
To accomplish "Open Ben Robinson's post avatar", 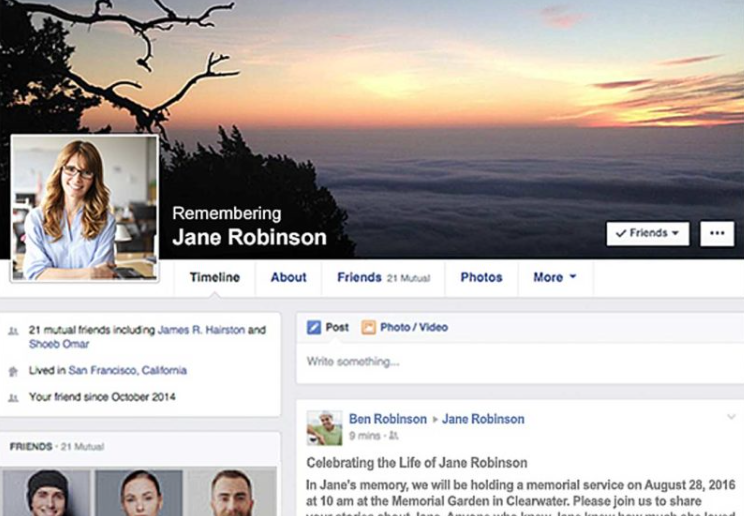I will (324, 428).
